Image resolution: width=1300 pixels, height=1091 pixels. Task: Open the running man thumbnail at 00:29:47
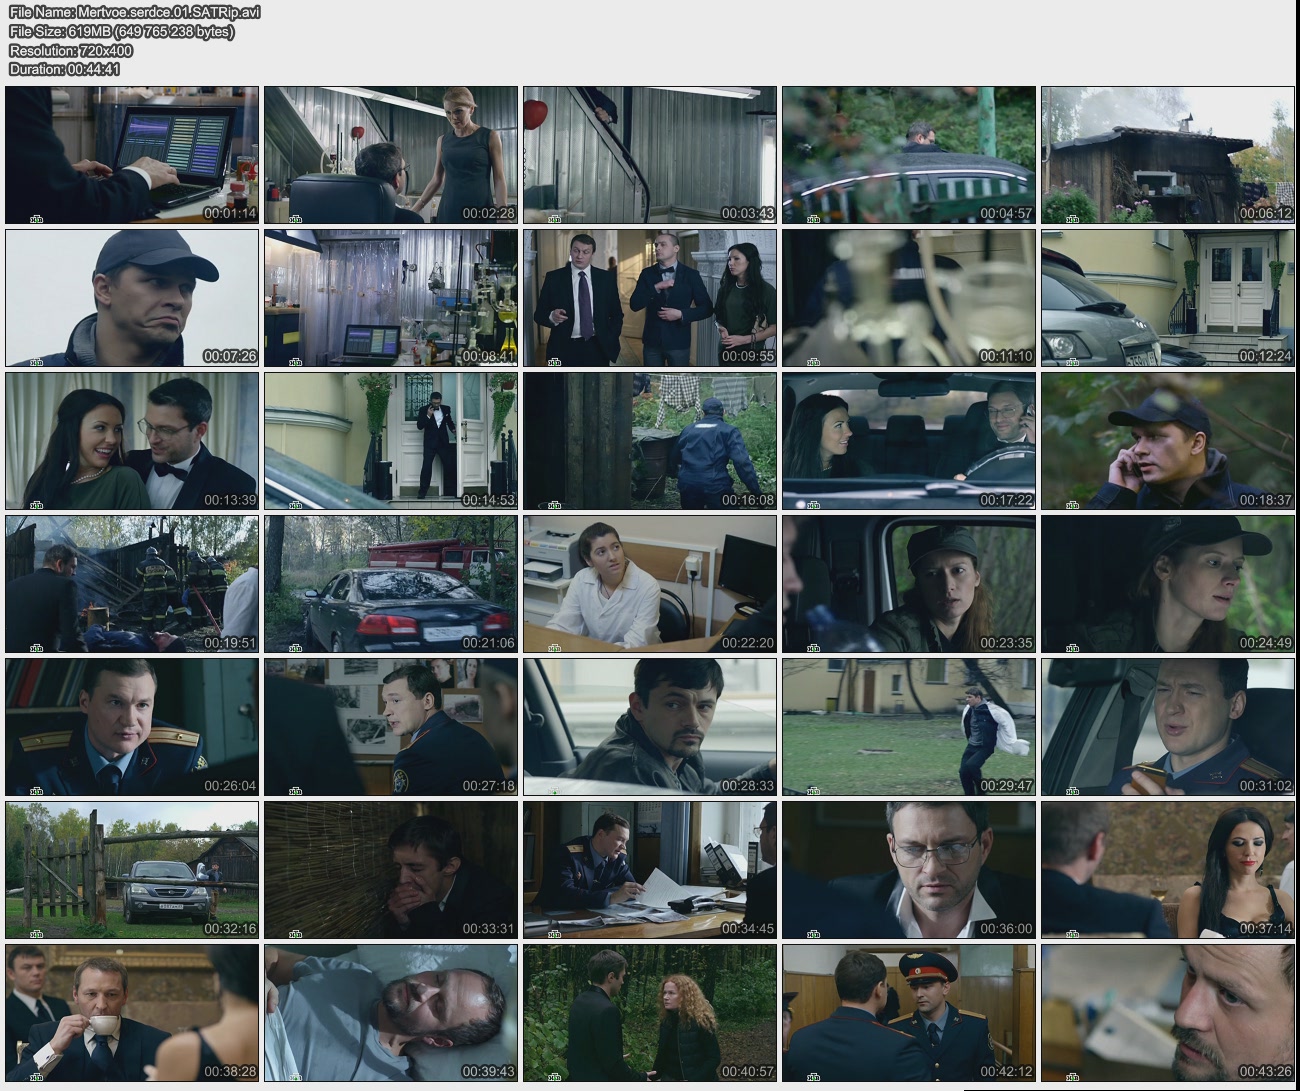[x=908, y=727]
